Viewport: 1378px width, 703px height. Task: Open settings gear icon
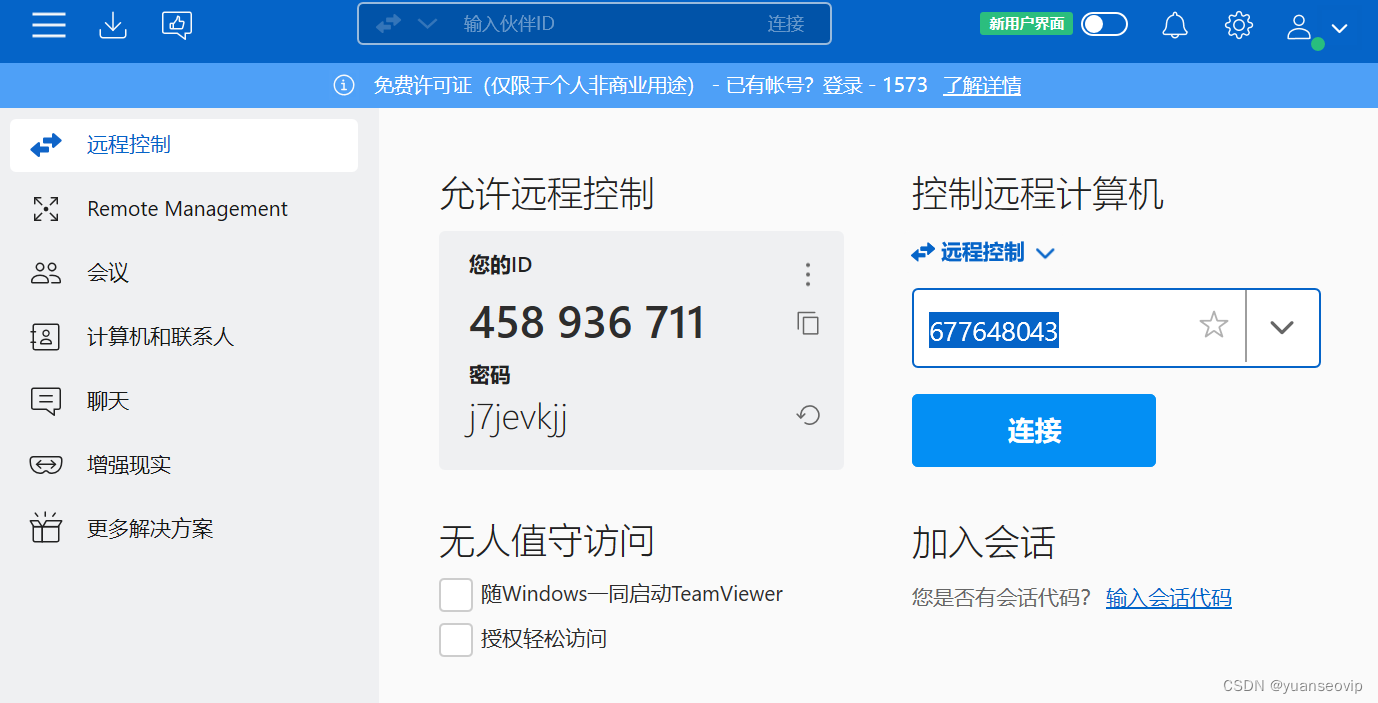point(1239,25)
